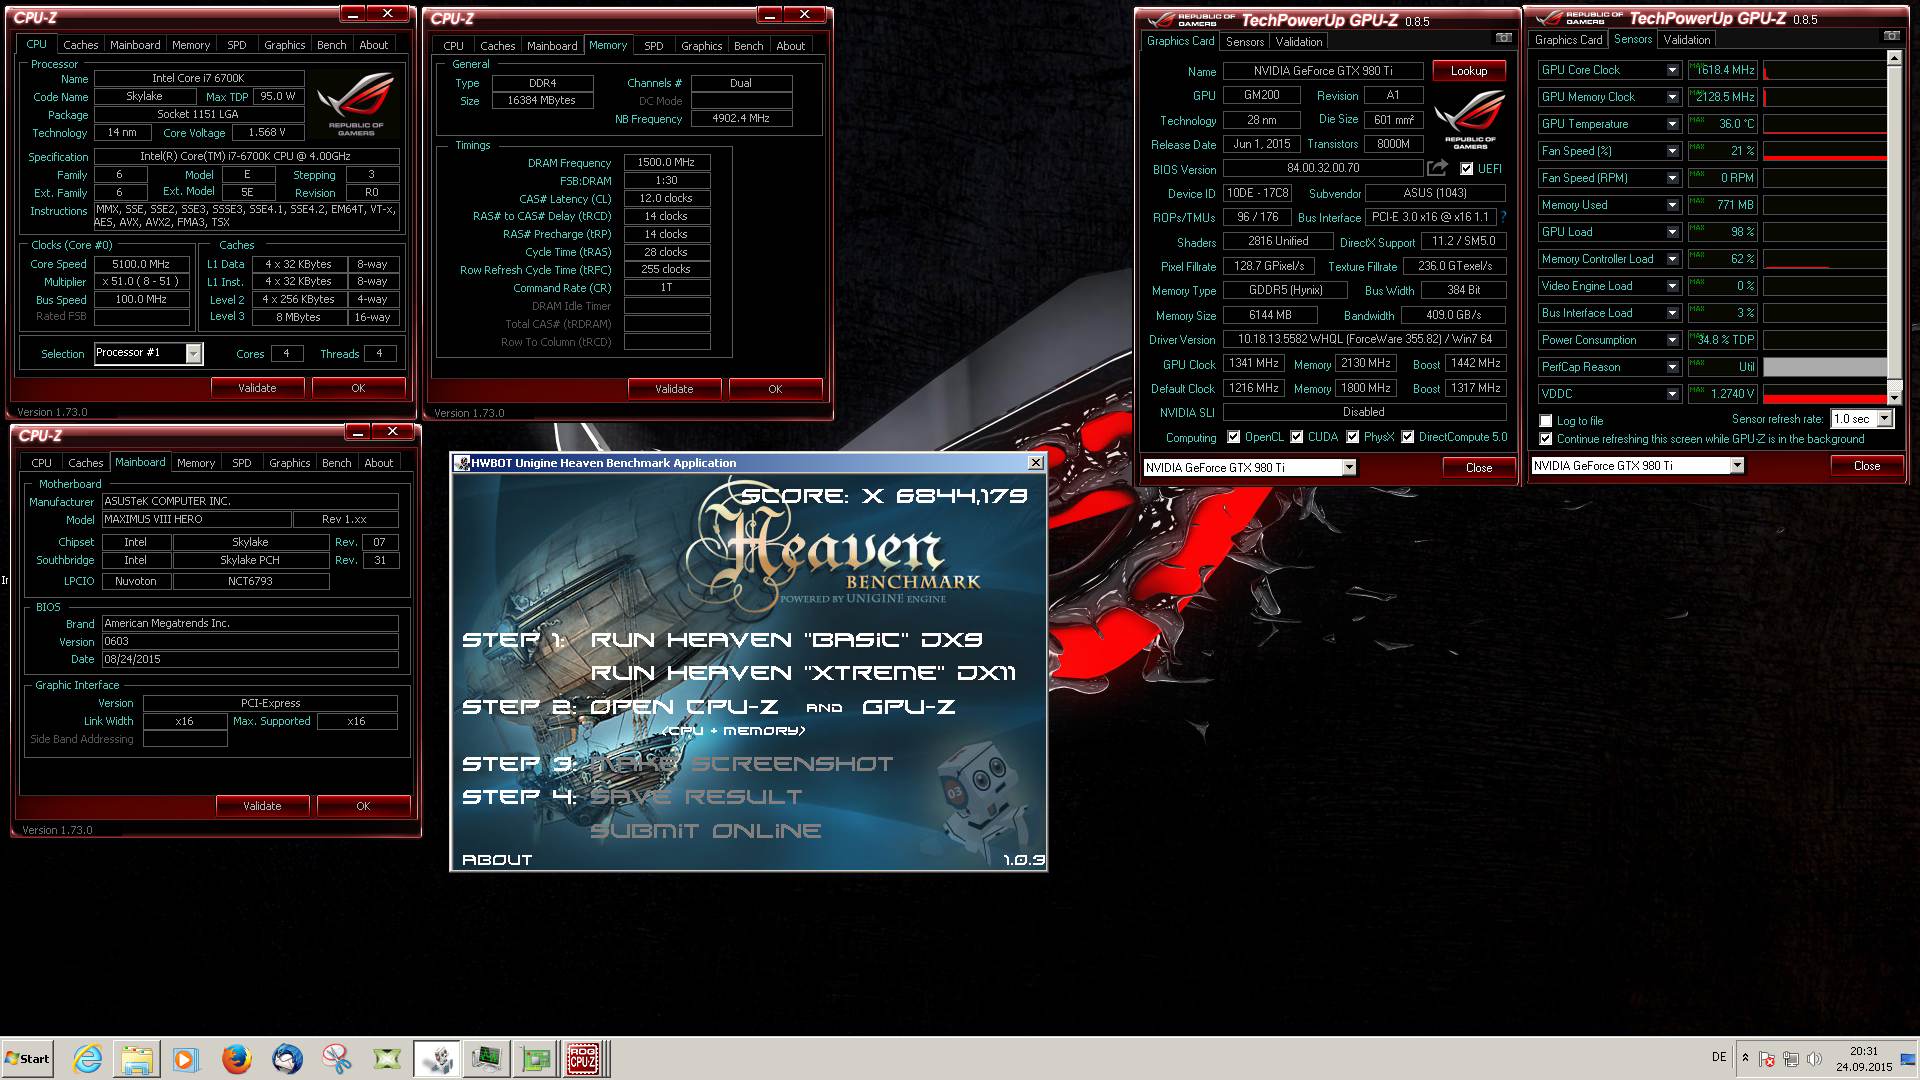The height and width of the screenshot is (1080, 1920).
Task: Open the Snipping Tool scissors icon
Action: [x=337, y=1058]
